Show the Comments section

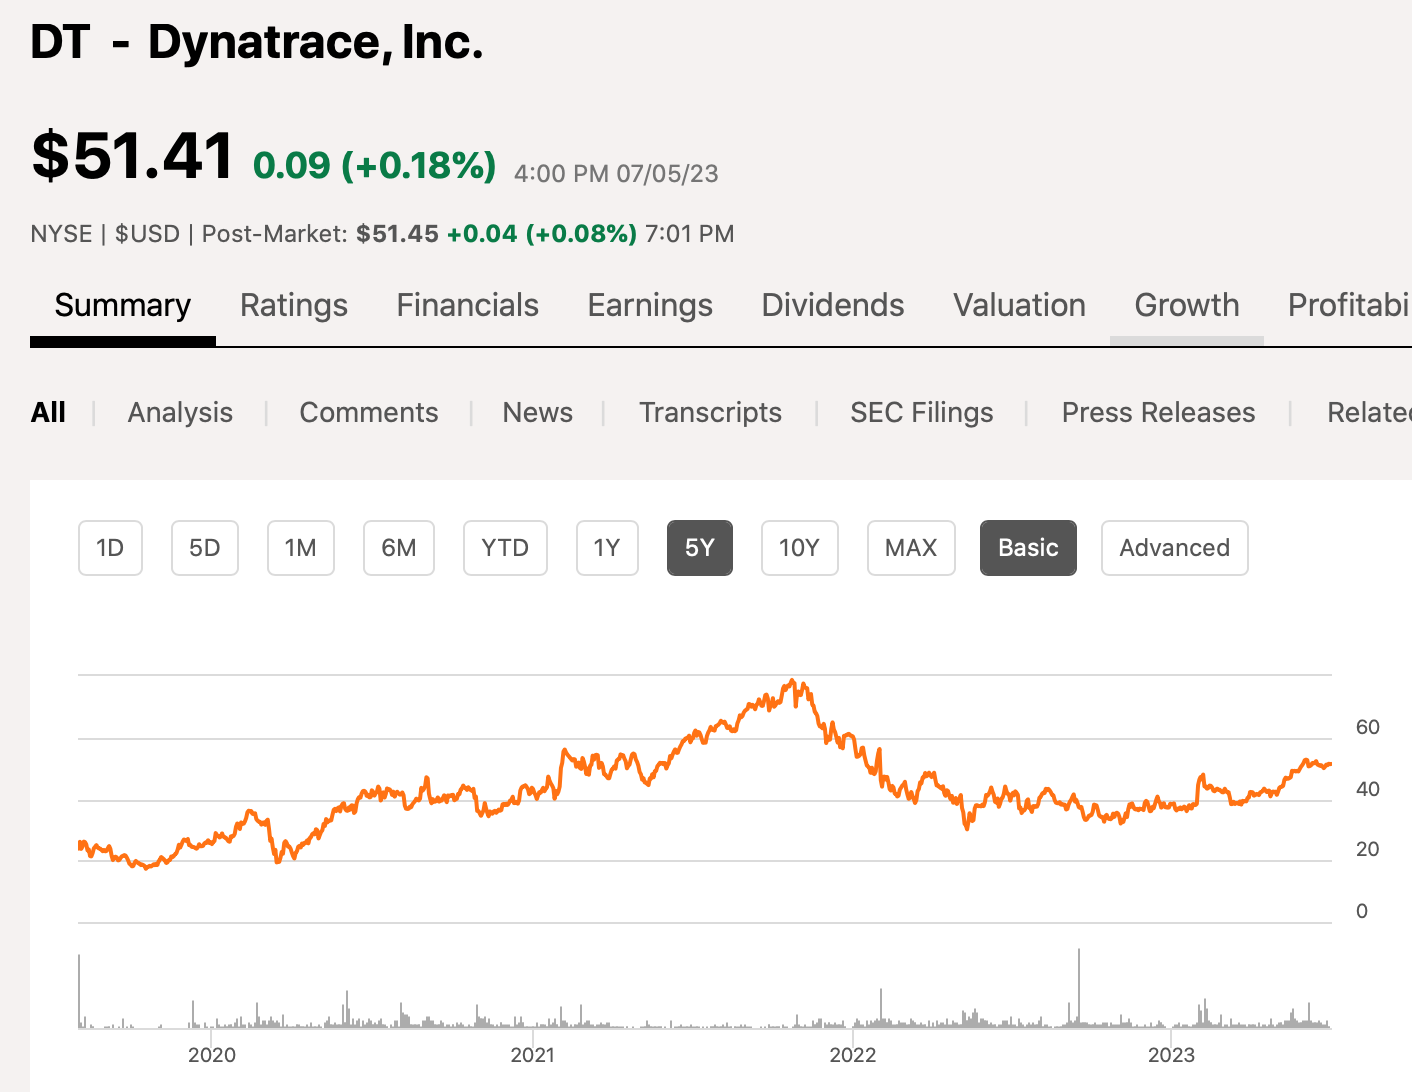[368, 412]
